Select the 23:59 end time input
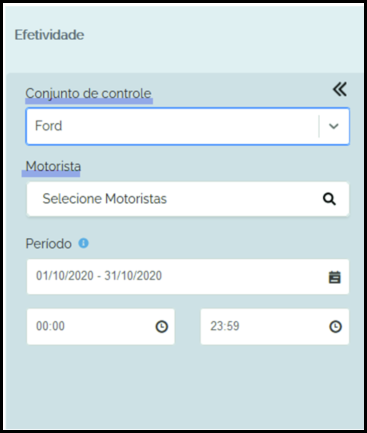367x433 pixels. 275,326
